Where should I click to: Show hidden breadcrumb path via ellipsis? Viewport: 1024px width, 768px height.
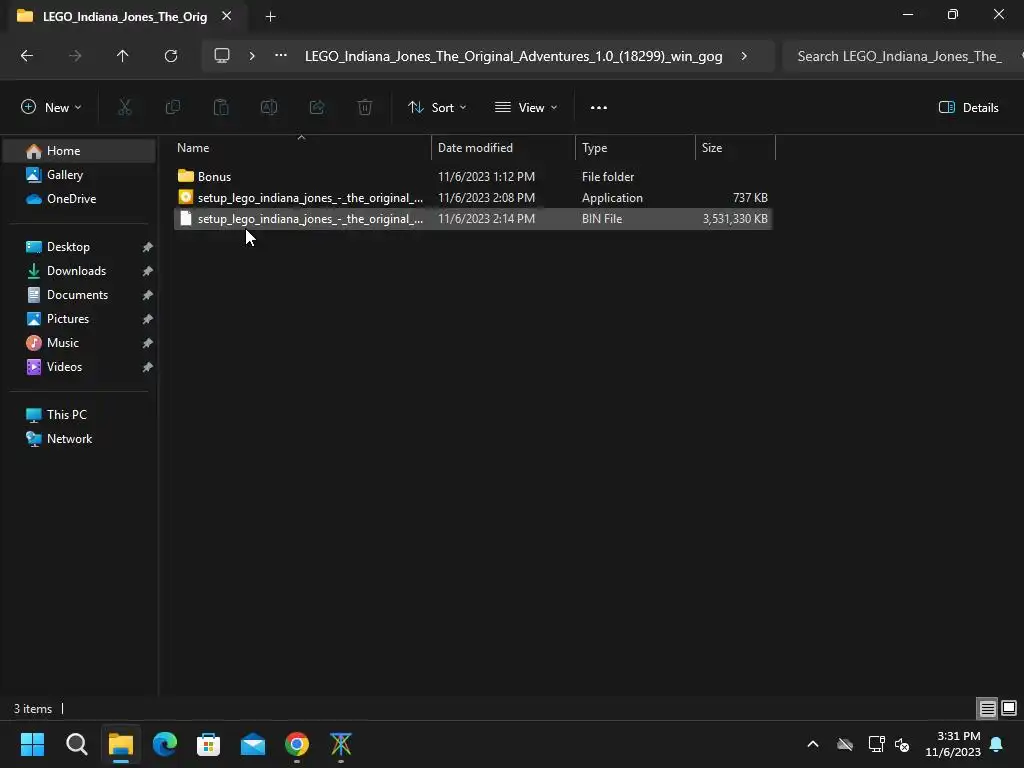point(281,56)
